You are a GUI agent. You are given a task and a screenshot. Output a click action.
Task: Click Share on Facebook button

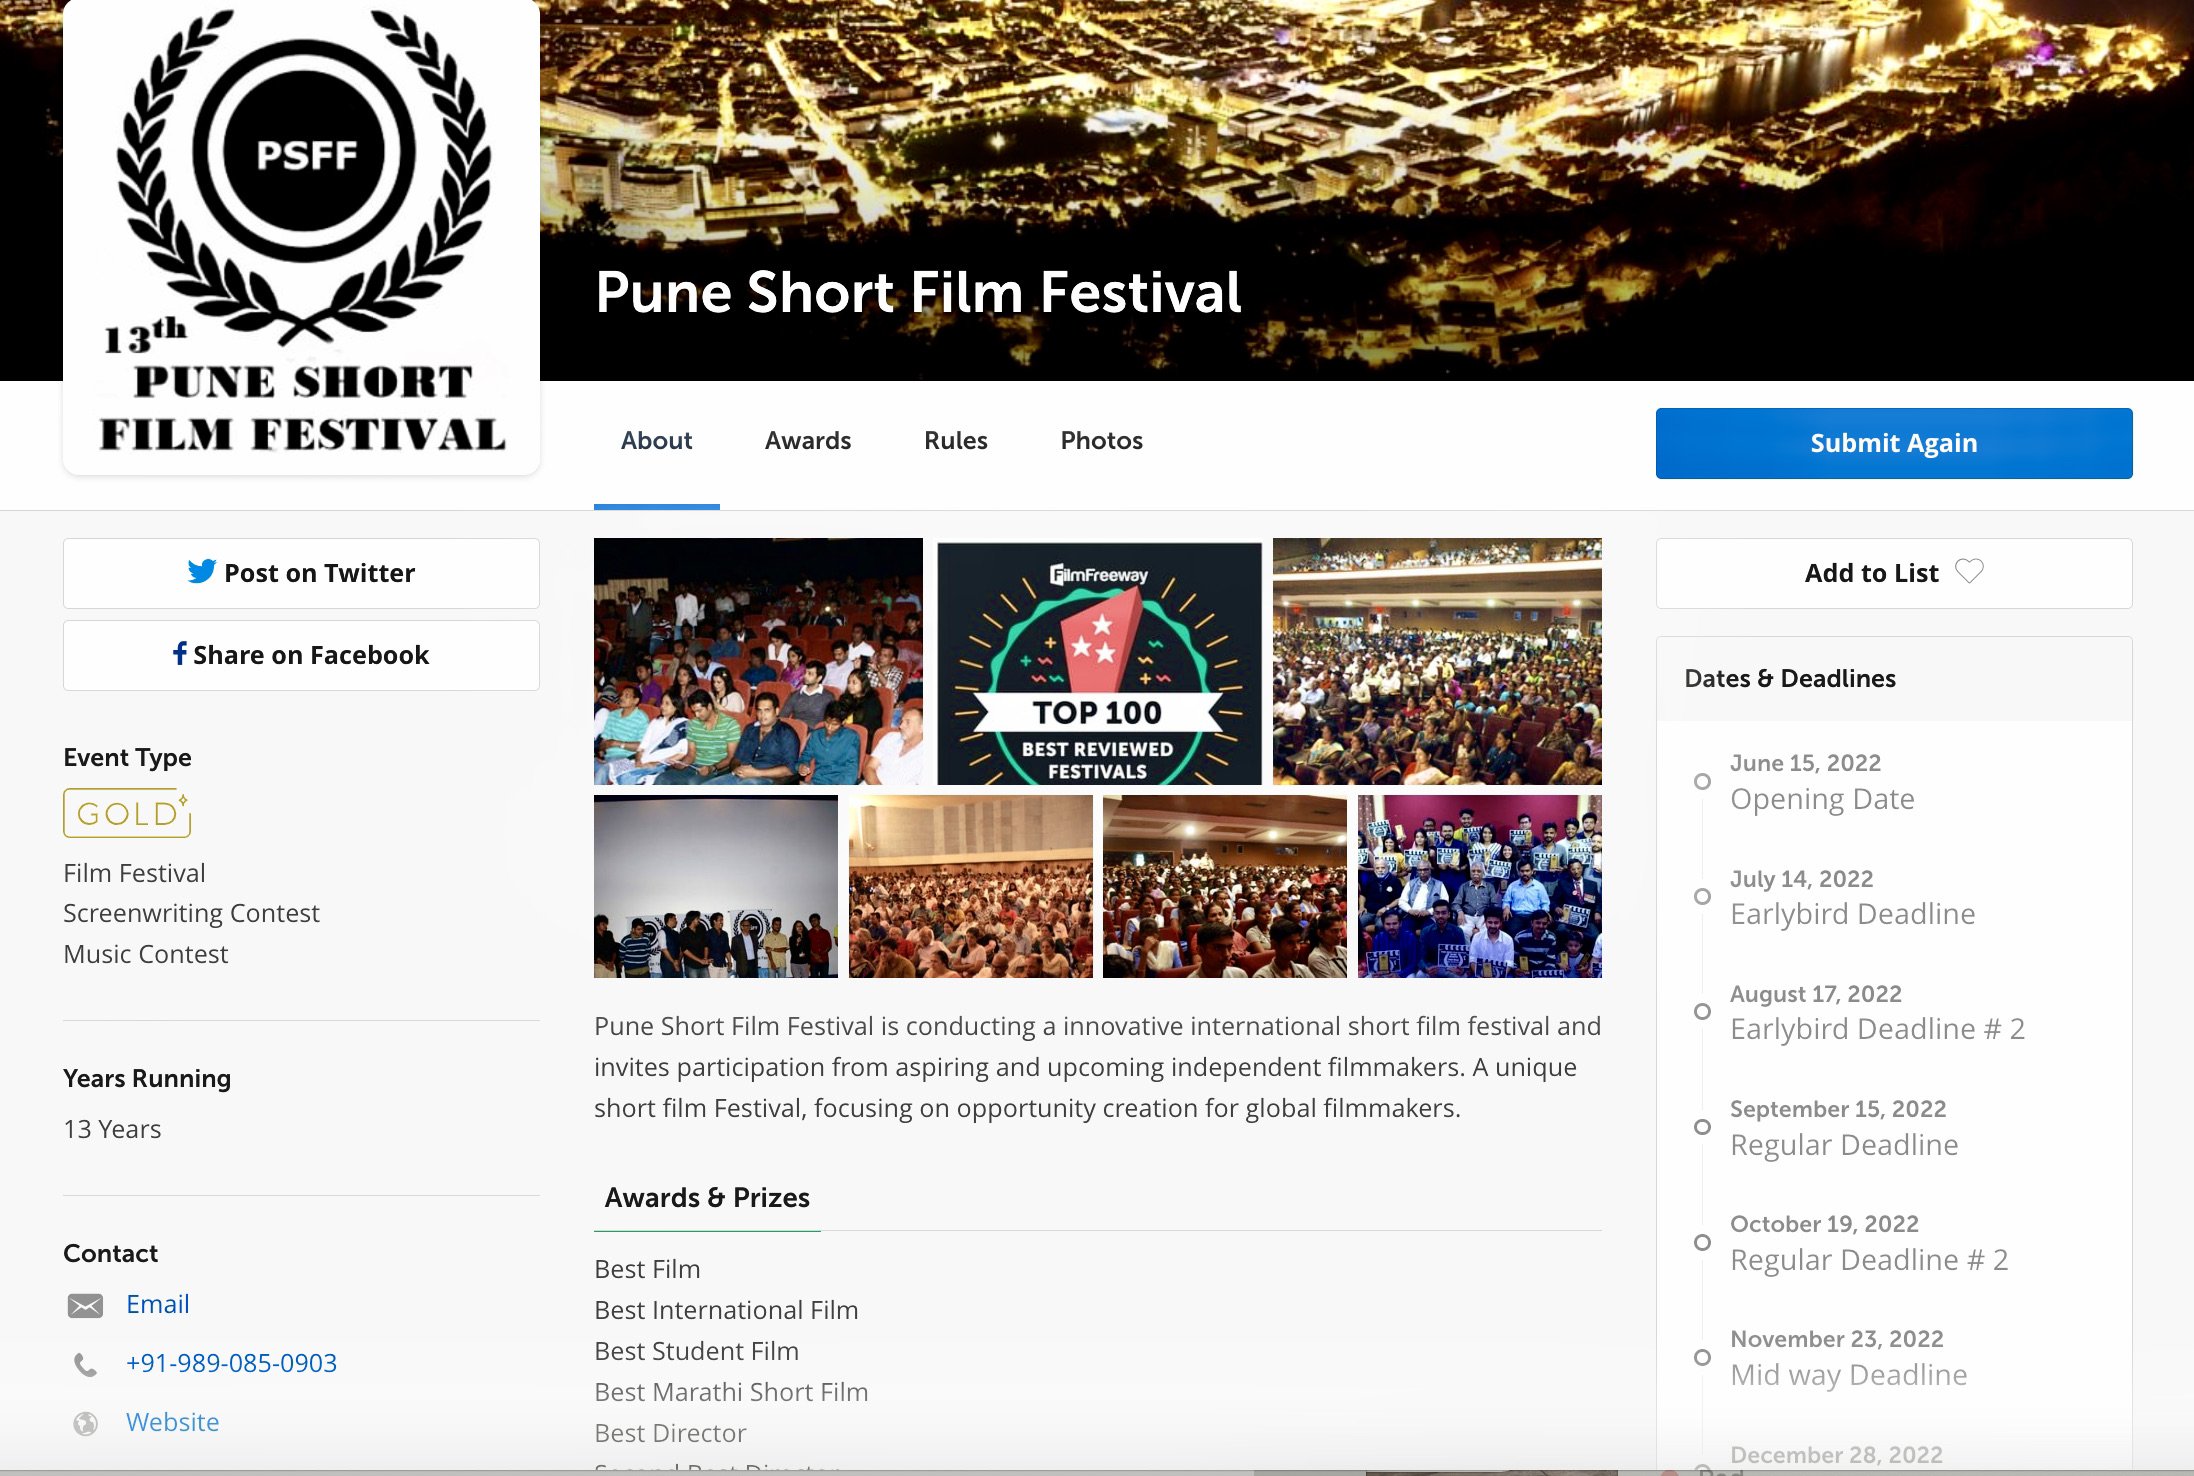point(301,655)
